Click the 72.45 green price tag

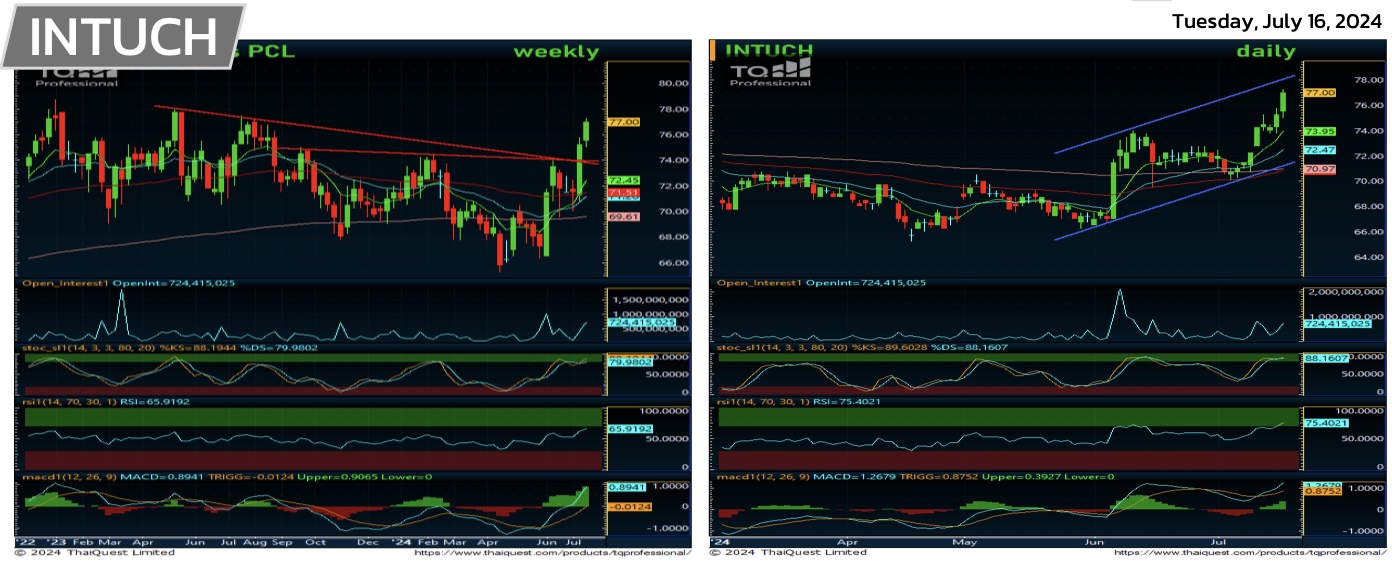tap(624, 181)
